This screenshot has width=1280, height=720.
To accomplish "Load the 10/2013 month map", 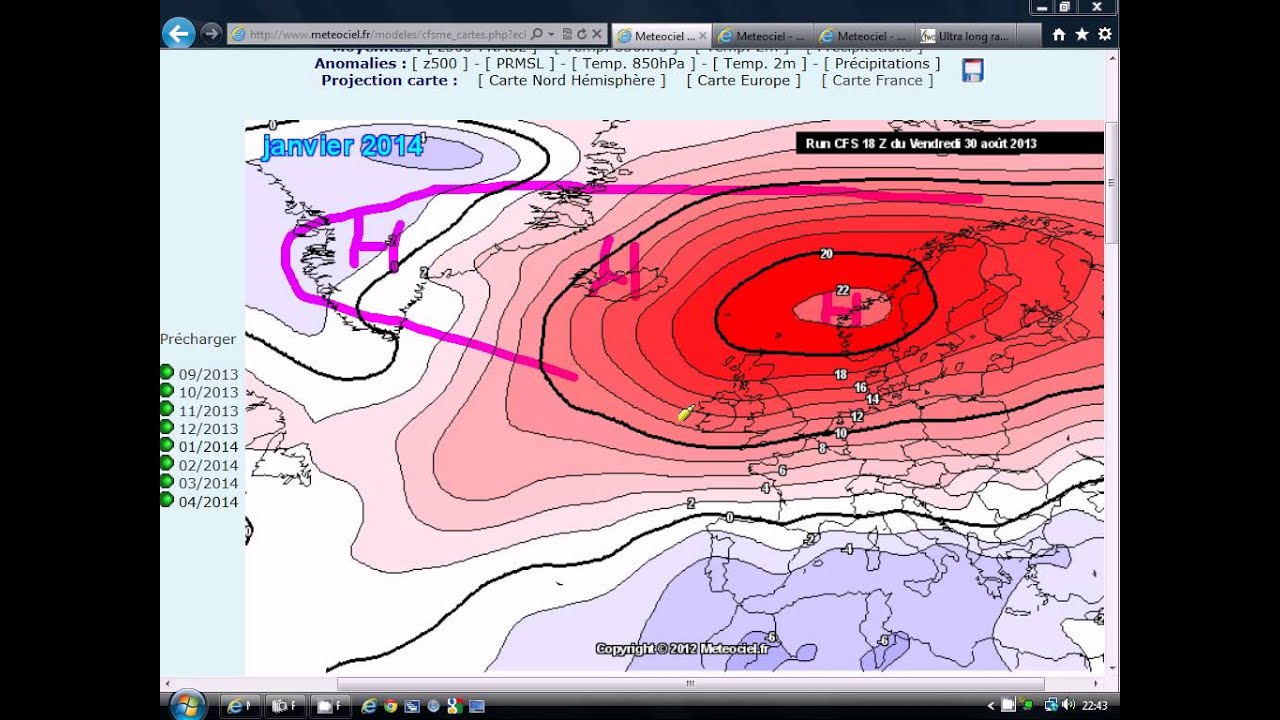I will coord(209,392).
